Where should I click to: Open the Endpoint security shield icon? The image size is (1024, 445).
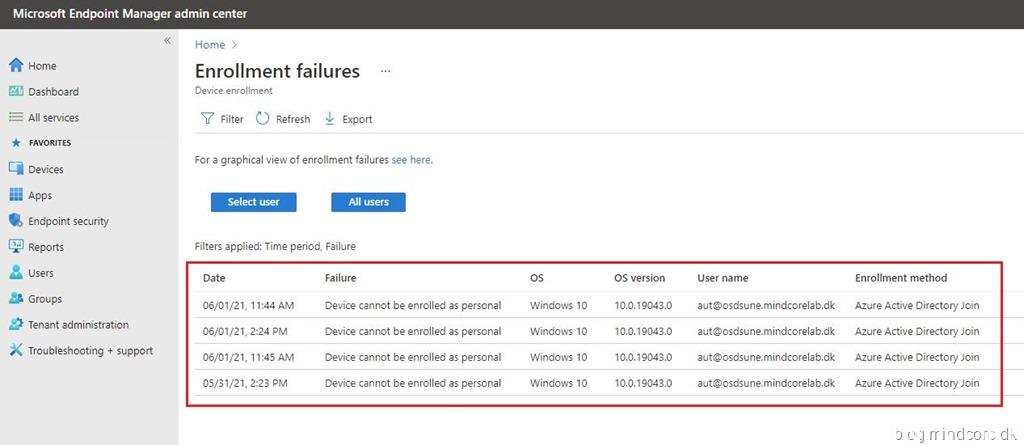point(16,221)
